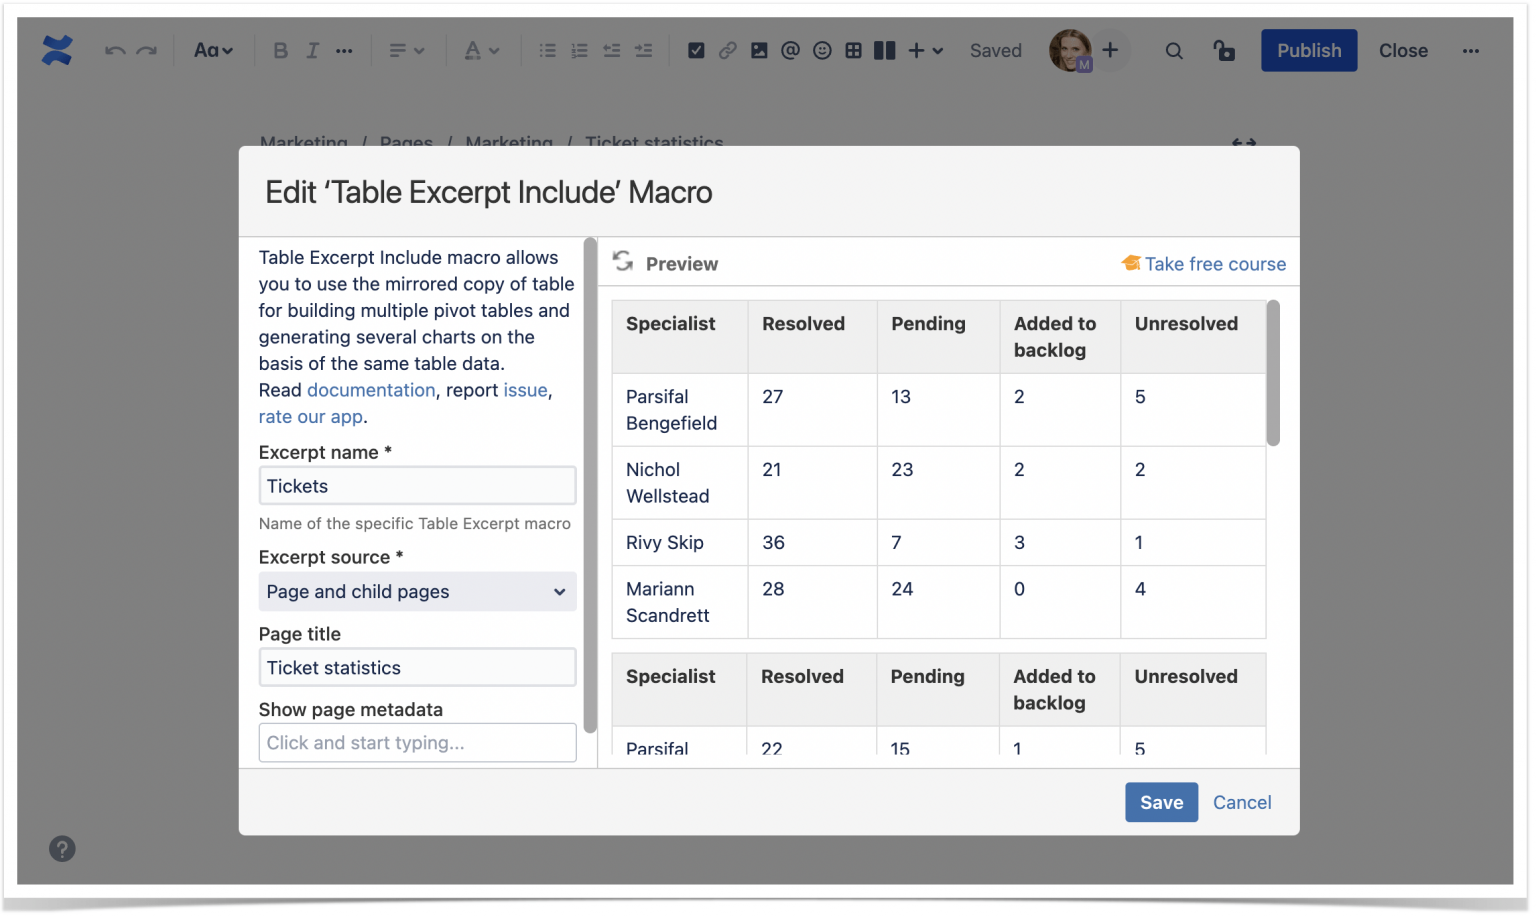The width and height of the screenshot is (1536, 917).
Task: Insert a table using the table icon
Action: pyautogui.click(x=853, y=50)
